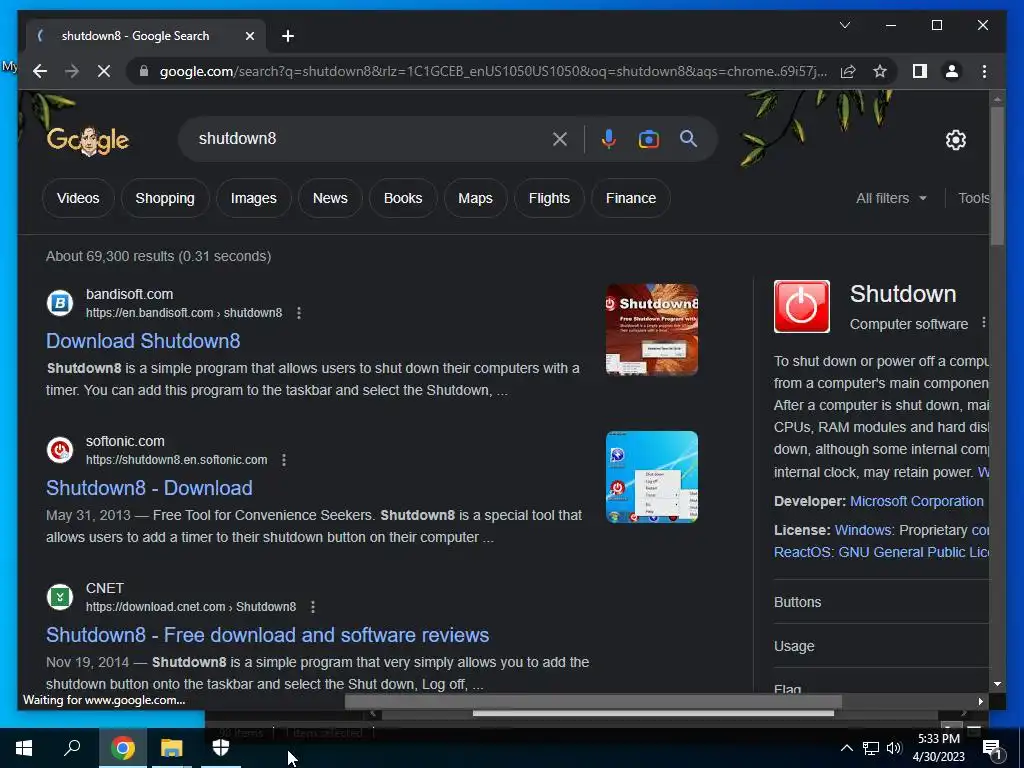Open File Explorer from taskbar

172,748
